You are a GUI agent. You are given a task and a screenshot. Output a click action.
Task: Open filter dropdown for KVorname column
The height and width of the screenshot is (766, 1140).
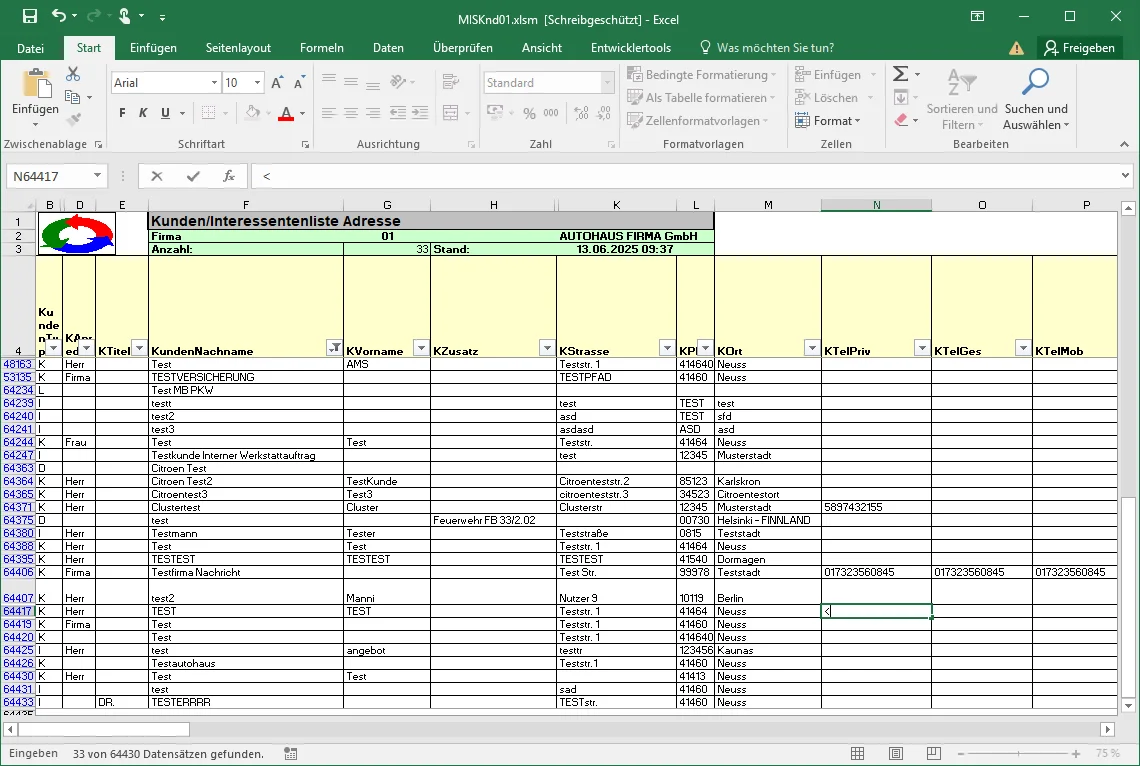421,348
